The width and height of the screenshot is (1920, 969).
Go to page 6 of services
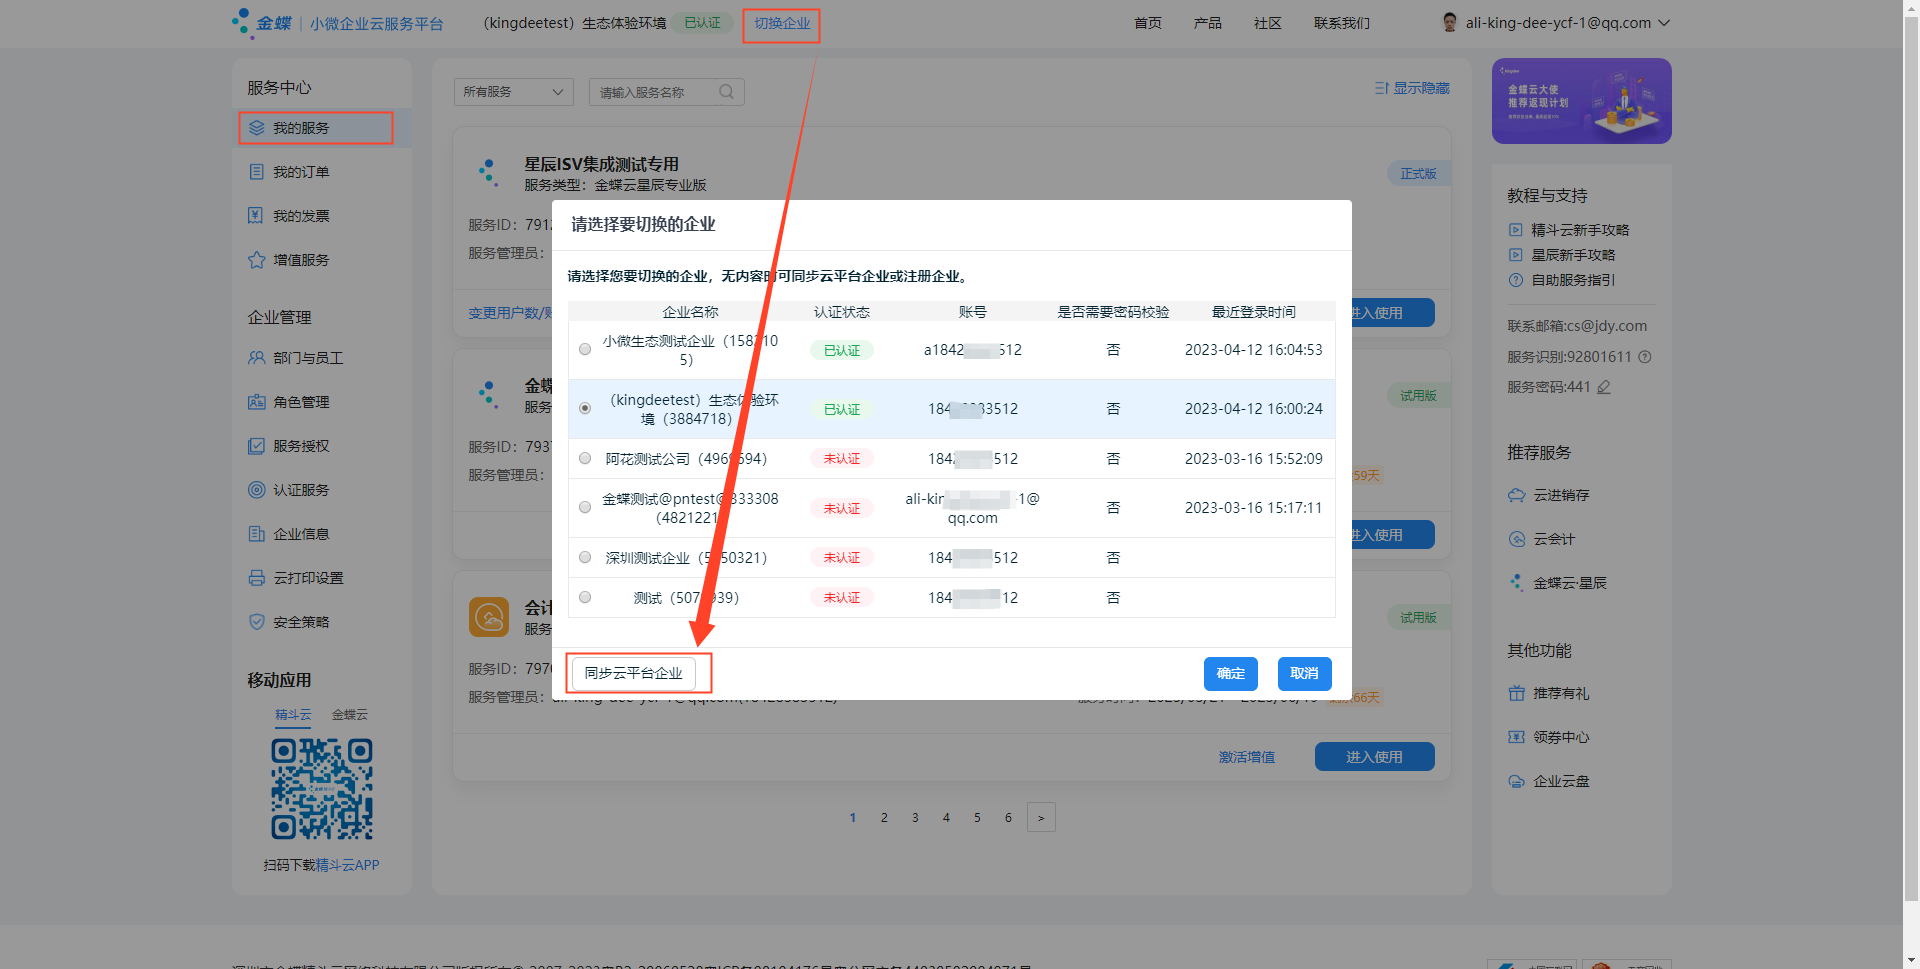[1008, 817]
